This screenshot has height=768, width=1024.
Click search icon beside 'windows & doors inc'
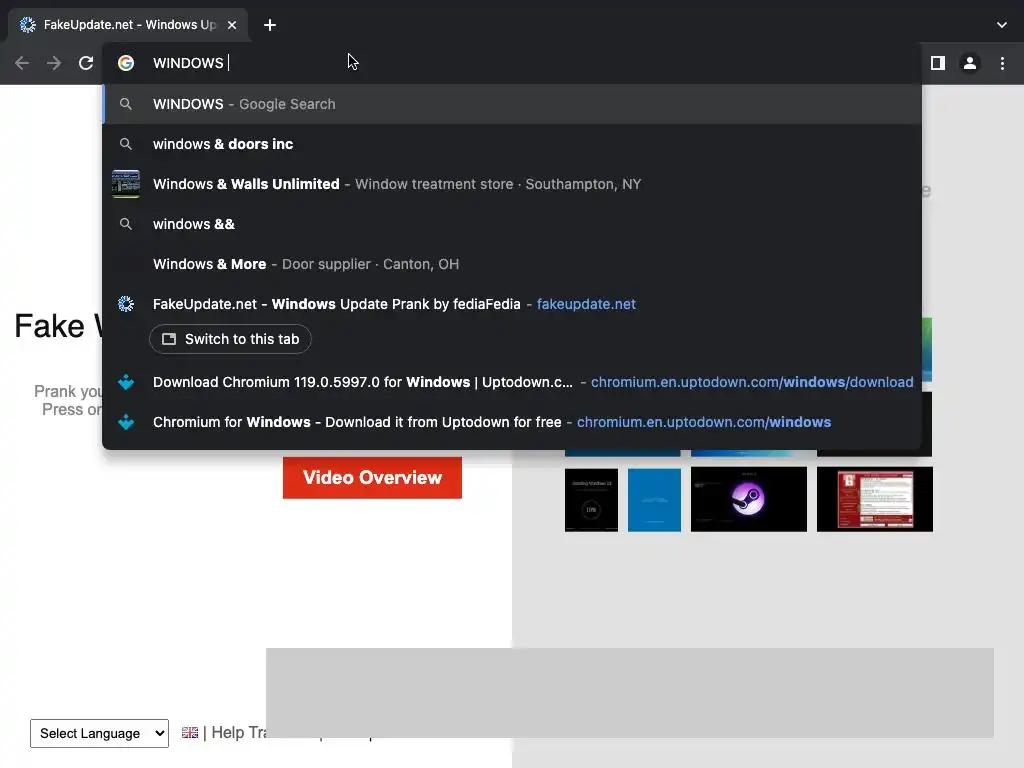126,144
